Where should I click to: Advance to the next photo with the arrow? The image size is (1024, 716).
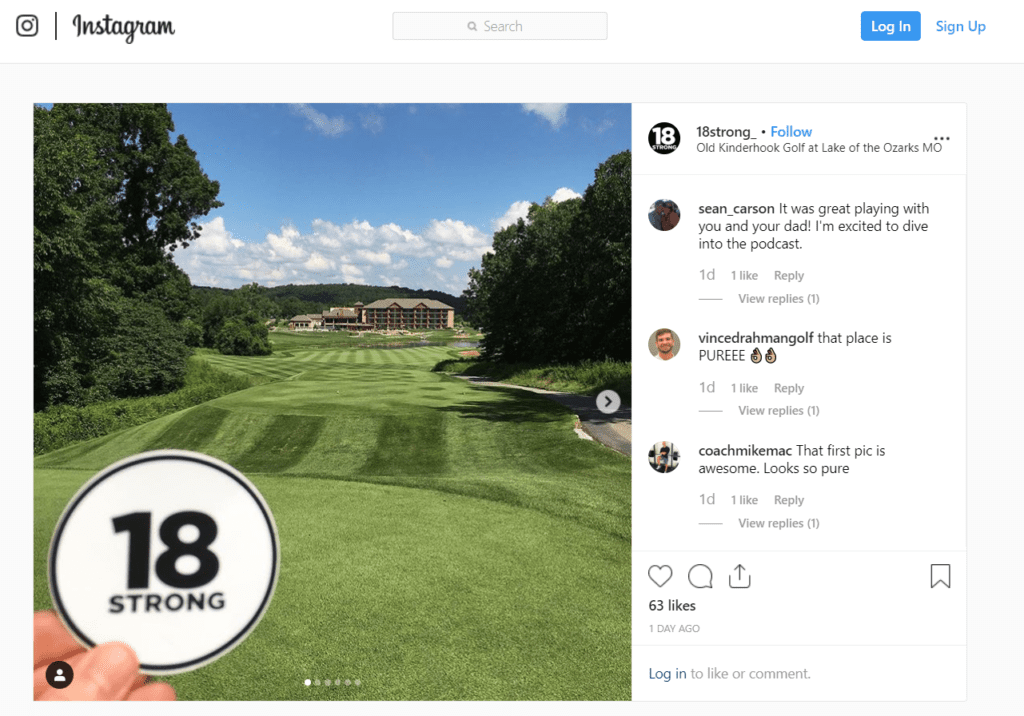607,402
